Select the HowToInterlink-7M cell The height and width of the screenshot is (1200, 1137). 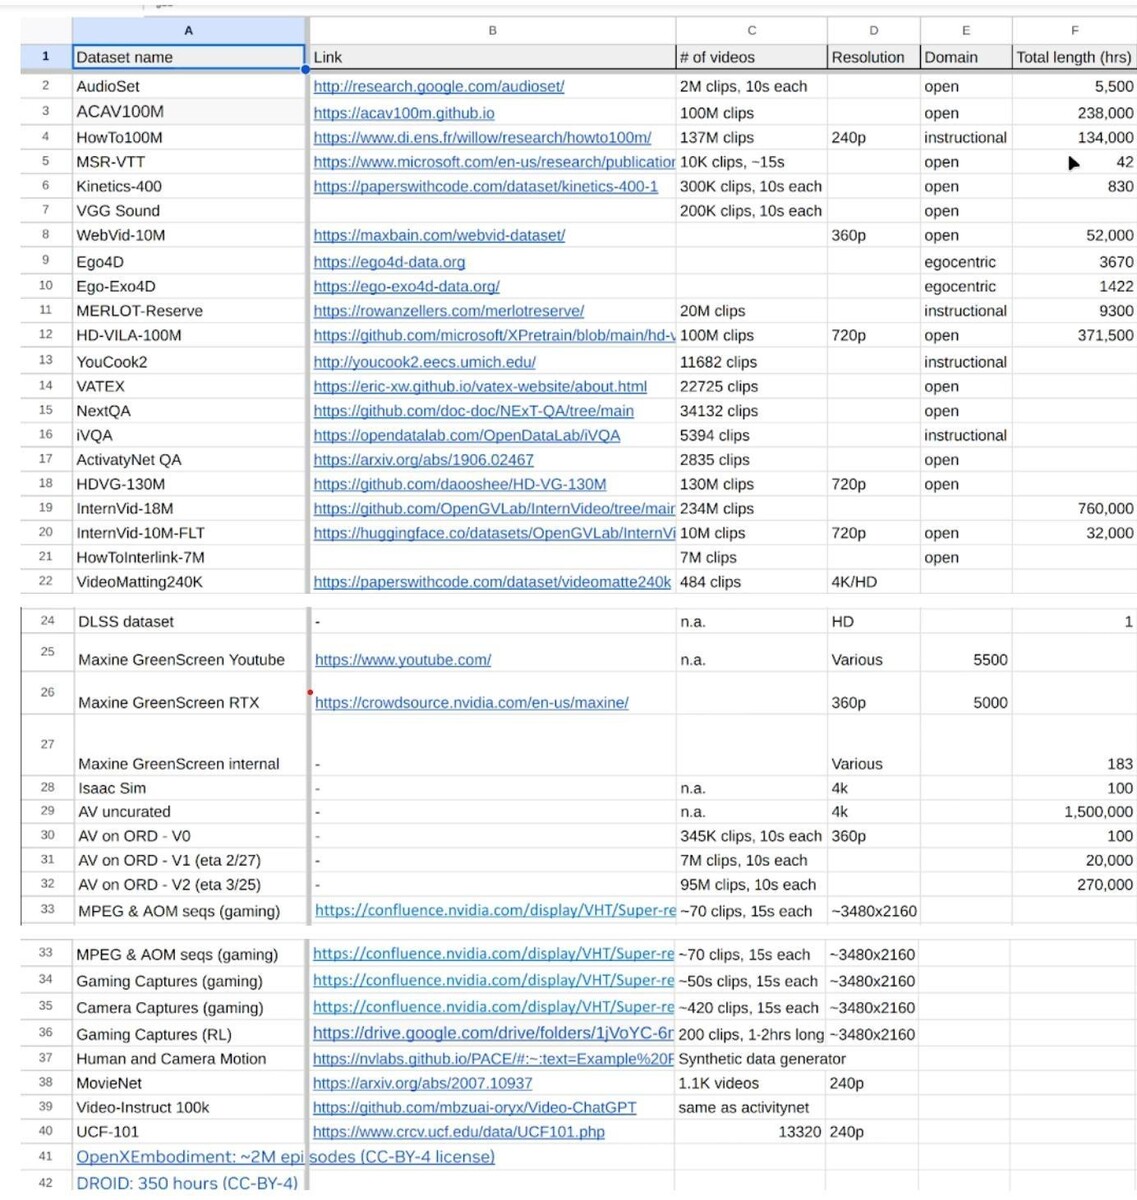click(188, 557)
